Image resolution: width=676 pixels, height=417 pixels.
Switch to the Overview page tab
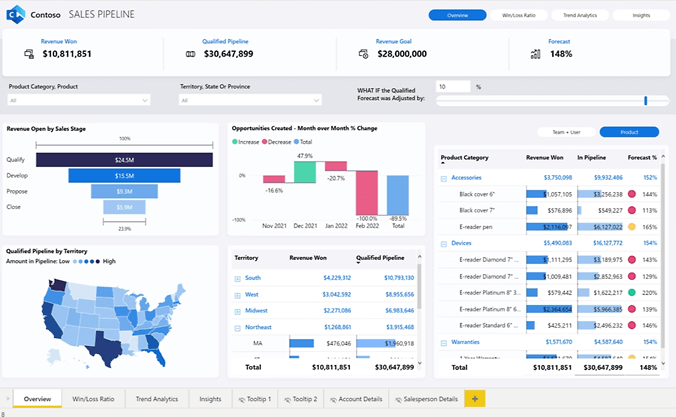point(38,399)
